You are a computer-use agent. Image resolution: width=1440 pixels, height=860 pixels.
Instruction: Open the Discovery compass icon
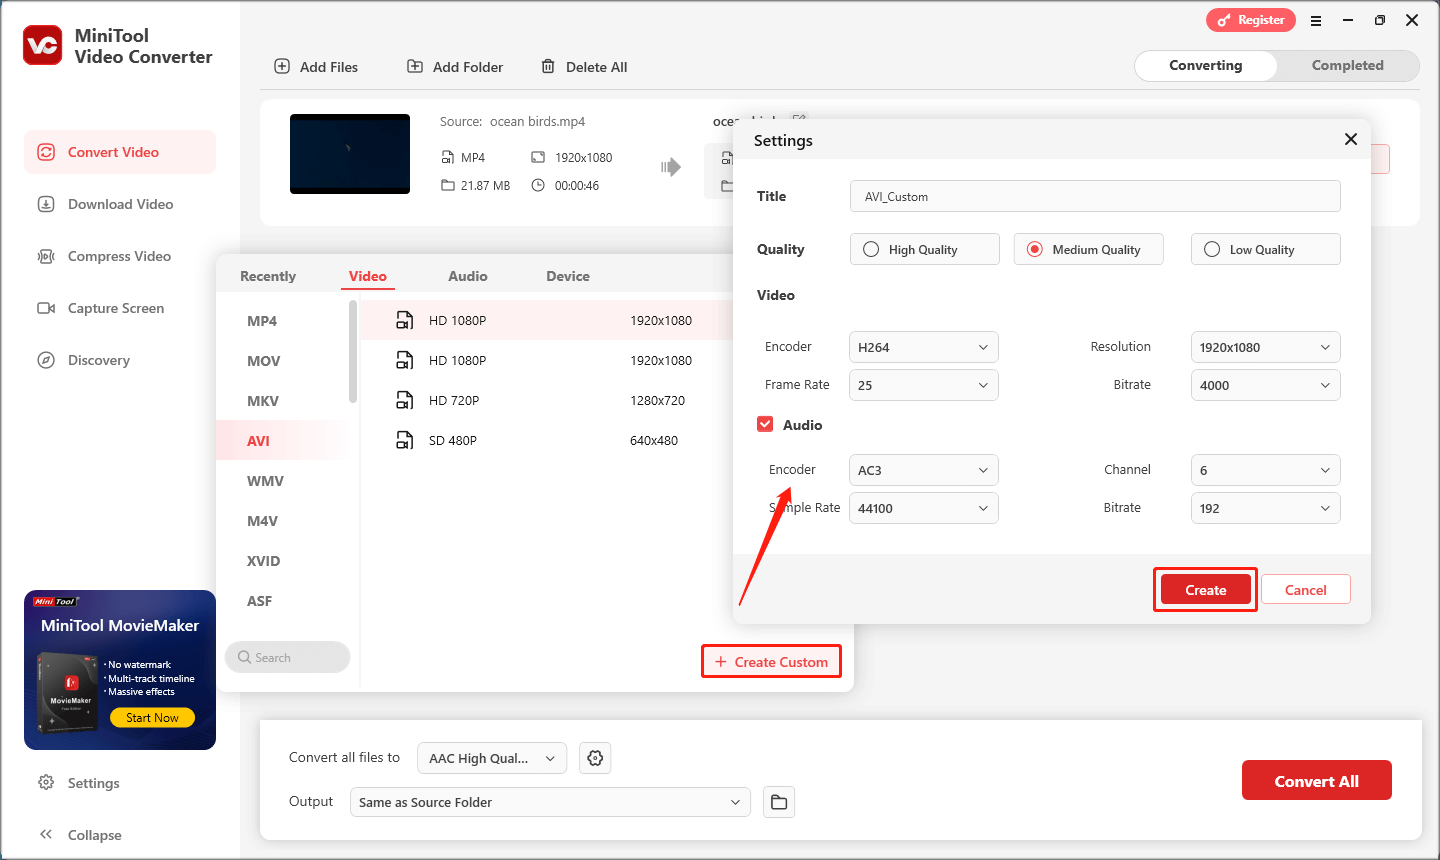pos(46,360)
